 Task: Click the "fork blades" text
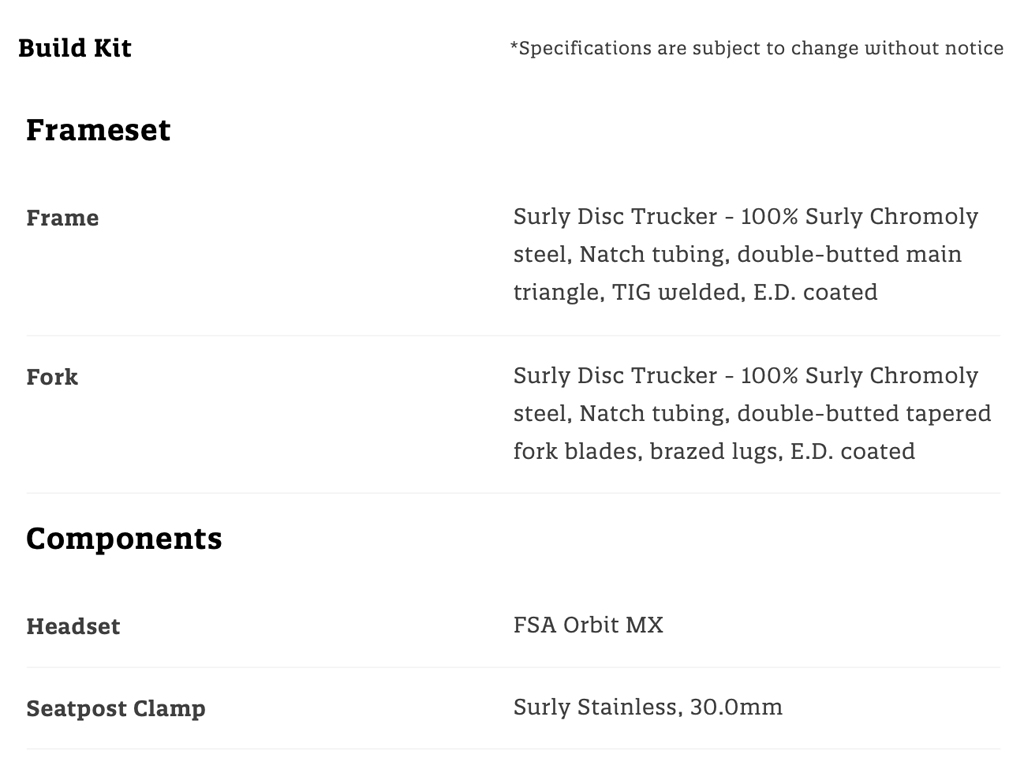pos(575,451)
